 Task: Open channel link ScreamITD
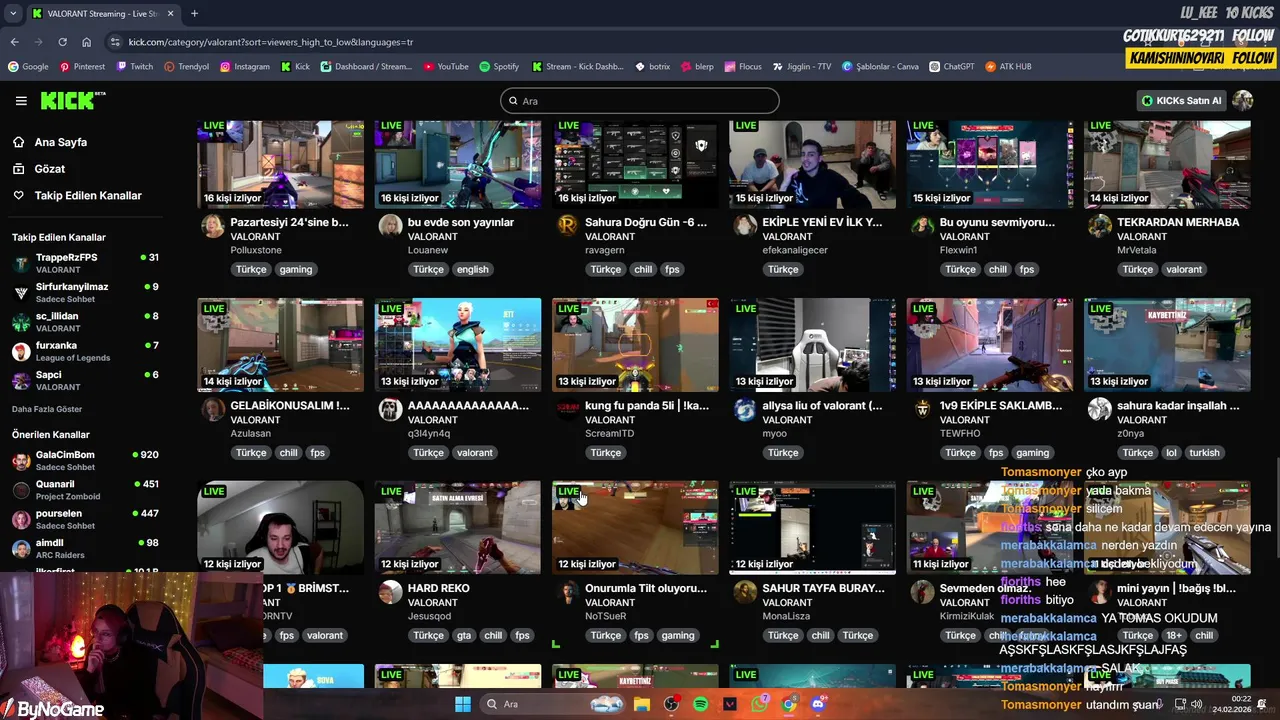610,433
